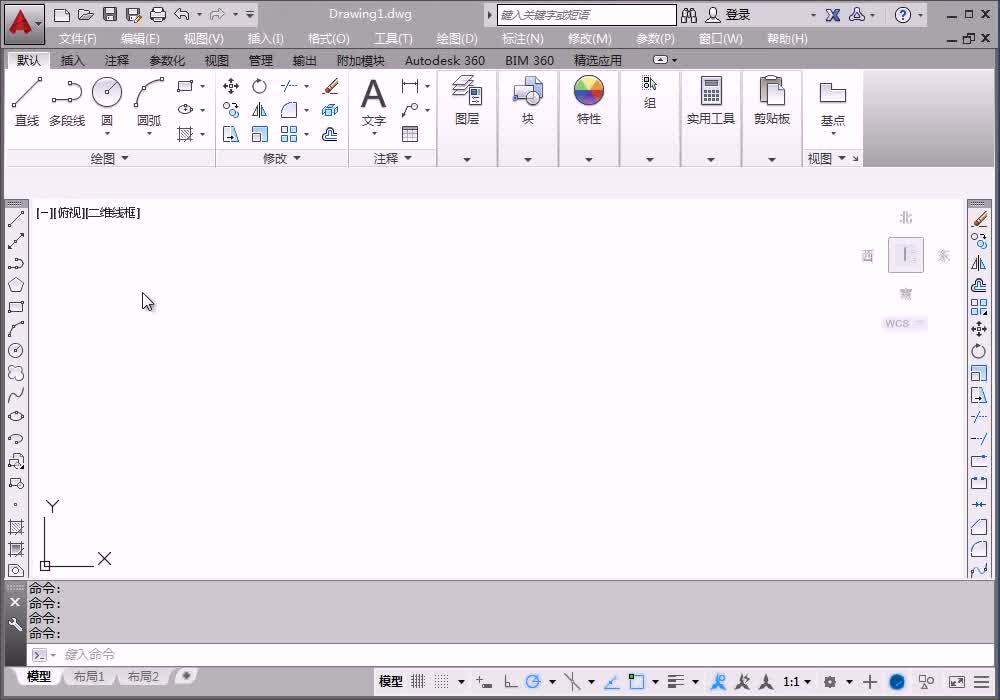Viewport: 1000px width, 700px height.
Task: Expand the View (视图) panel dropdown
Action: tap(827, 158)
